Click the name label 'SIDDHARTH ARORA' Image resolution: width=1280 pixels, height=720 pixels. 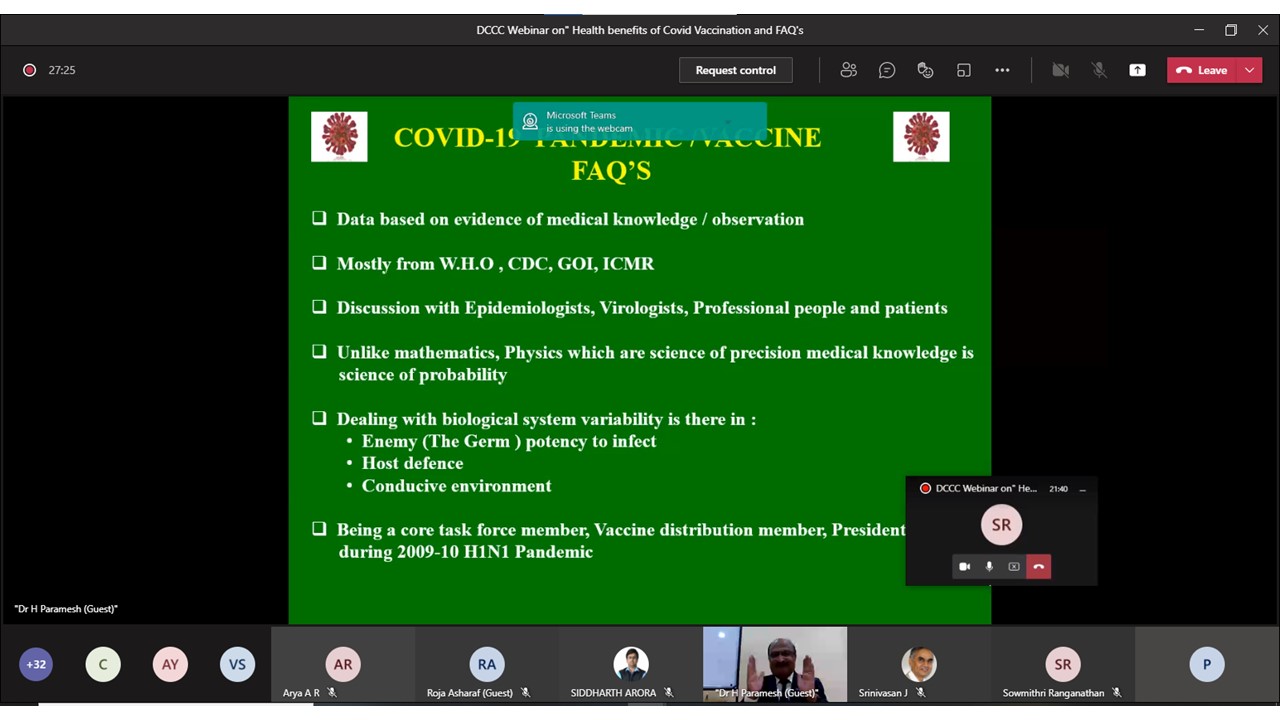(613, 693)
